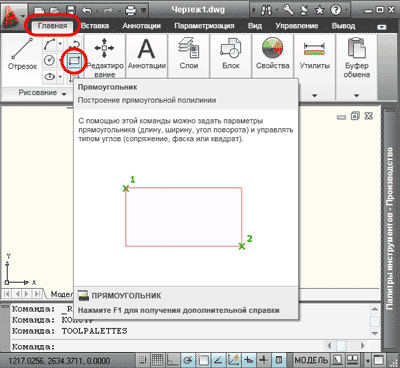The width and height of the screenshot is (400, 368).
Task: Select the Arc drawing tool
Action: pyautogui.click(x=49, y=44)
